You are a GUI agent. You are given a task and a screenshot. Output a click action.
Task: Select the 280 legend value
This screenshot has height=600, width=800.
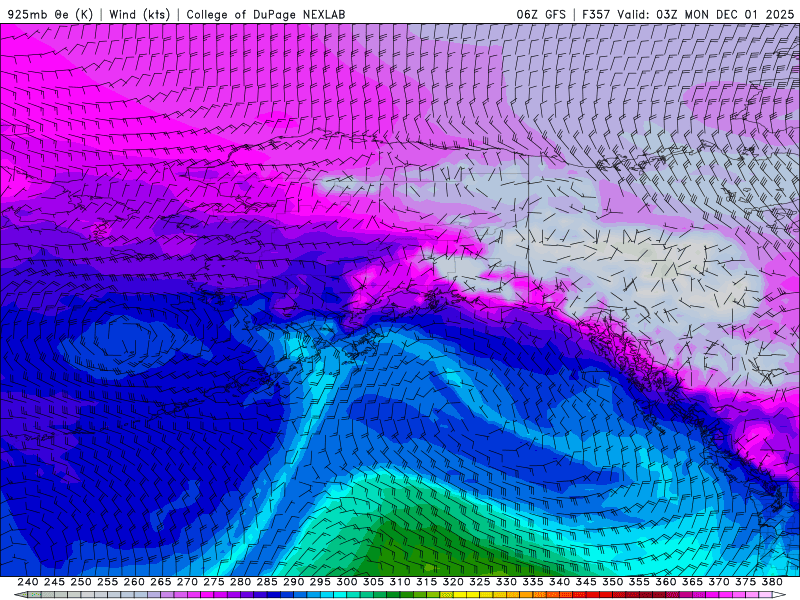pos(240,582)
